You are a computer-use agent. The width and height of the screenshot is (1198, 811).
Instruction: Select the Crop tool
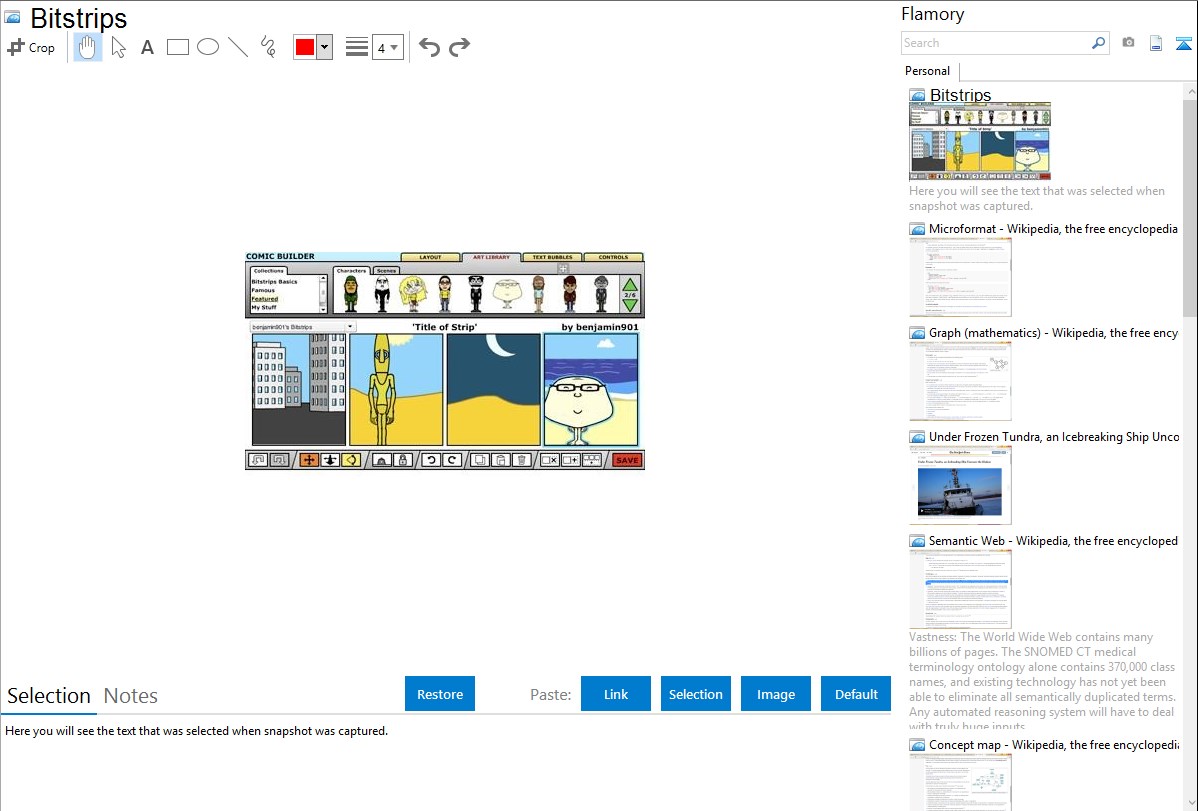pos(31,47)
